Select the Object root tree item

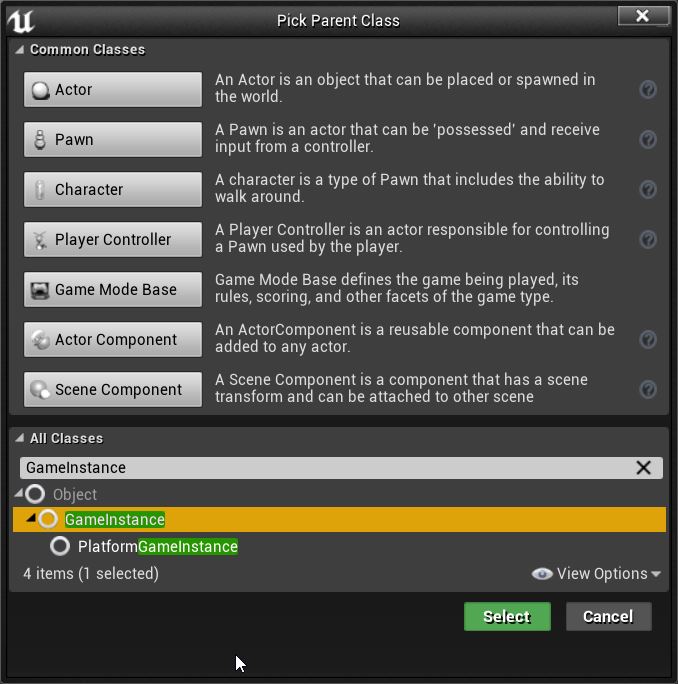pos(74,495)
